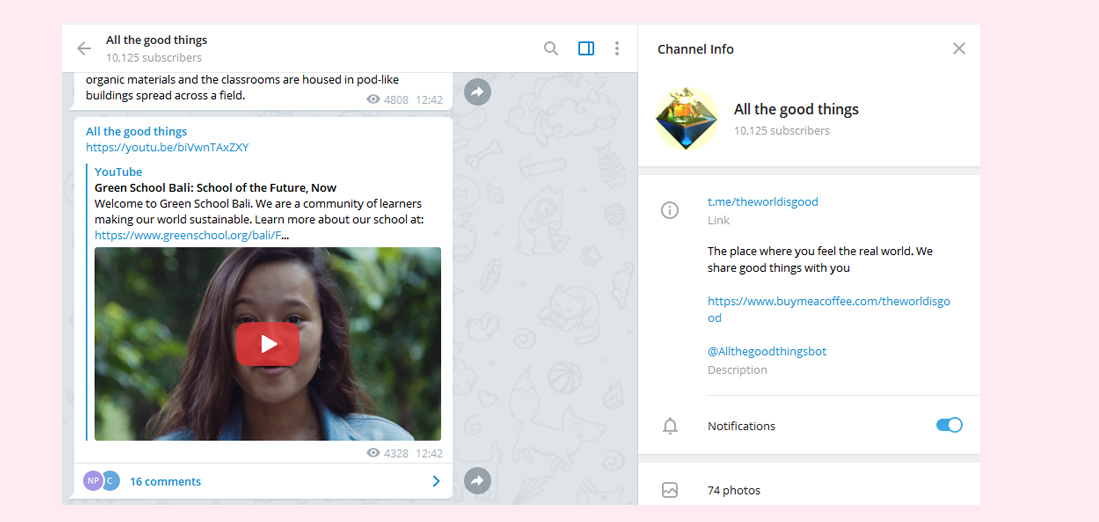The image size is (1099, 522).
Task: Click the Channel Info heading
Action: pyautogui.click(x=695, y=49)
